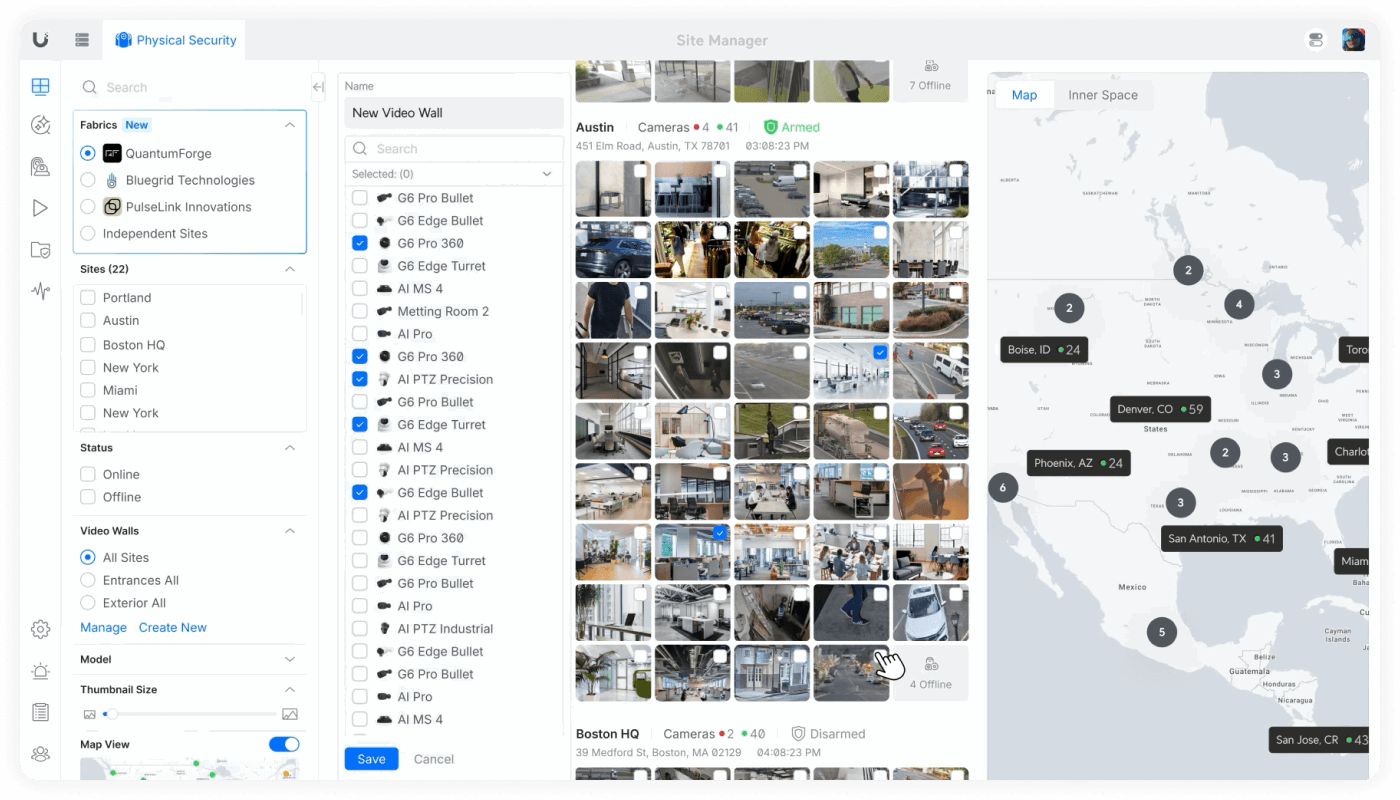This screenshot has width=1400, height=800.
Task: Click the large thumbnail size icon
Action: coord(290,714)
